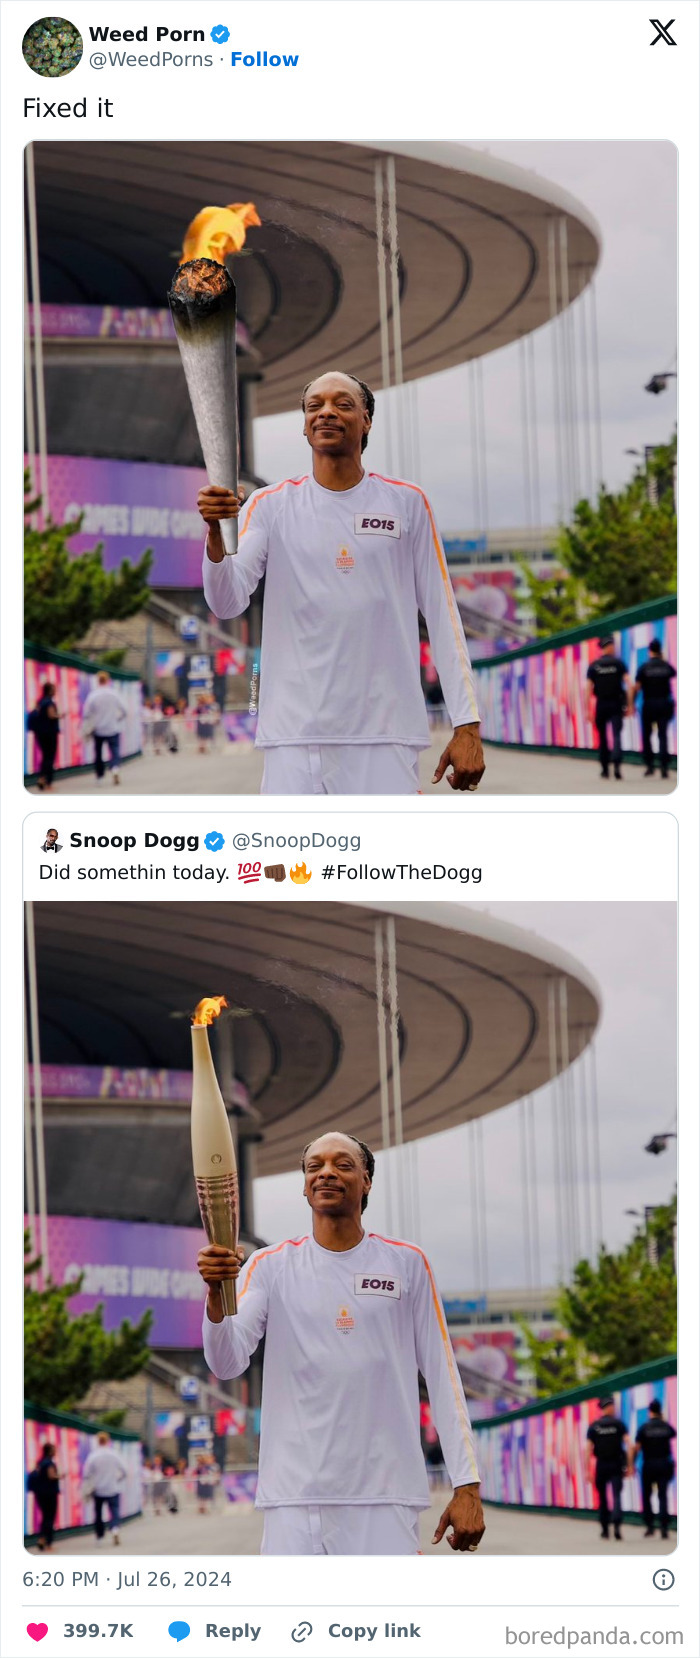Viewport: 700px width, 1658px height.
Task: Click the chain copy link icon
Action: click(301, 1632)
